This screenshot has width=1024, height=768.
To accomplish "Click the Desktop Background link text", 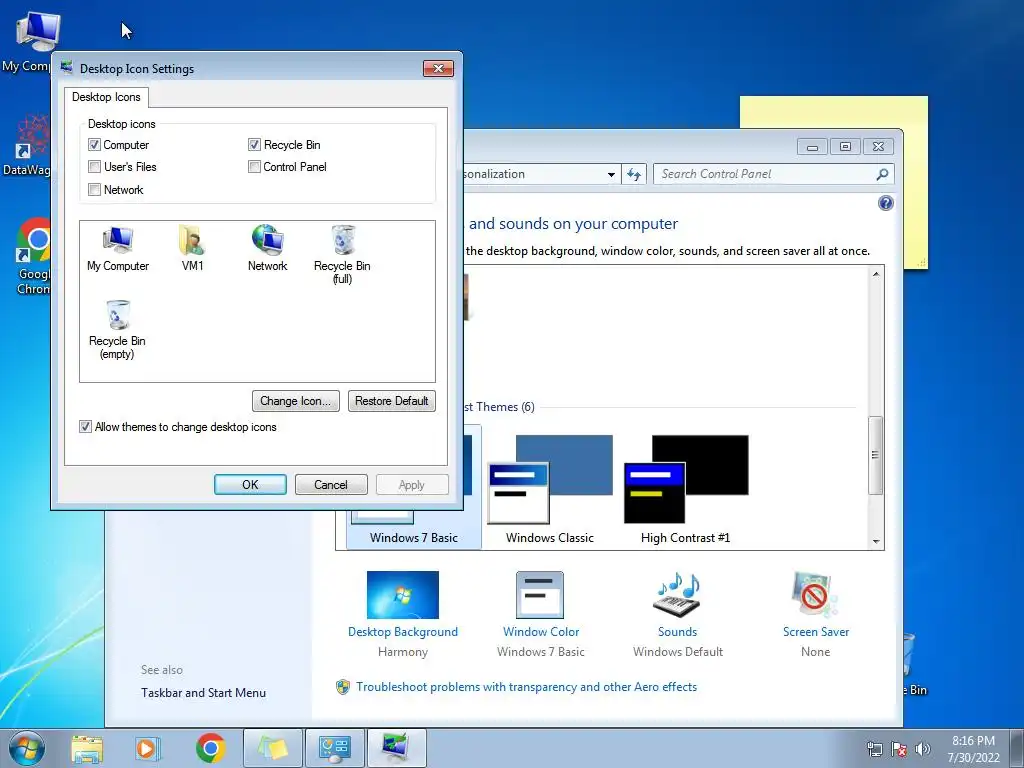I will pos(403,632).
